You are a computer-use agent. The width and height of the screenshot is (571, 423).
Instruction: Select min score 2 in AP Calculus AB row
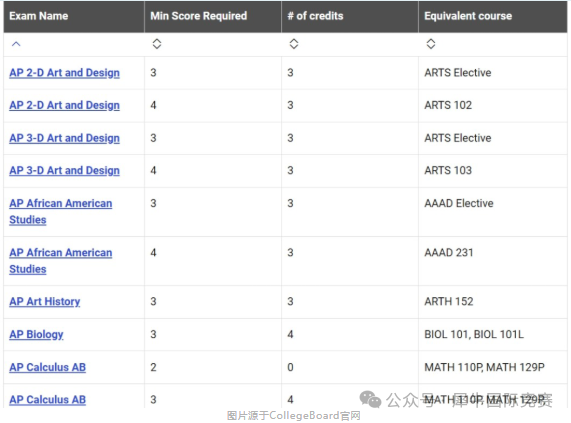[153, 367]
